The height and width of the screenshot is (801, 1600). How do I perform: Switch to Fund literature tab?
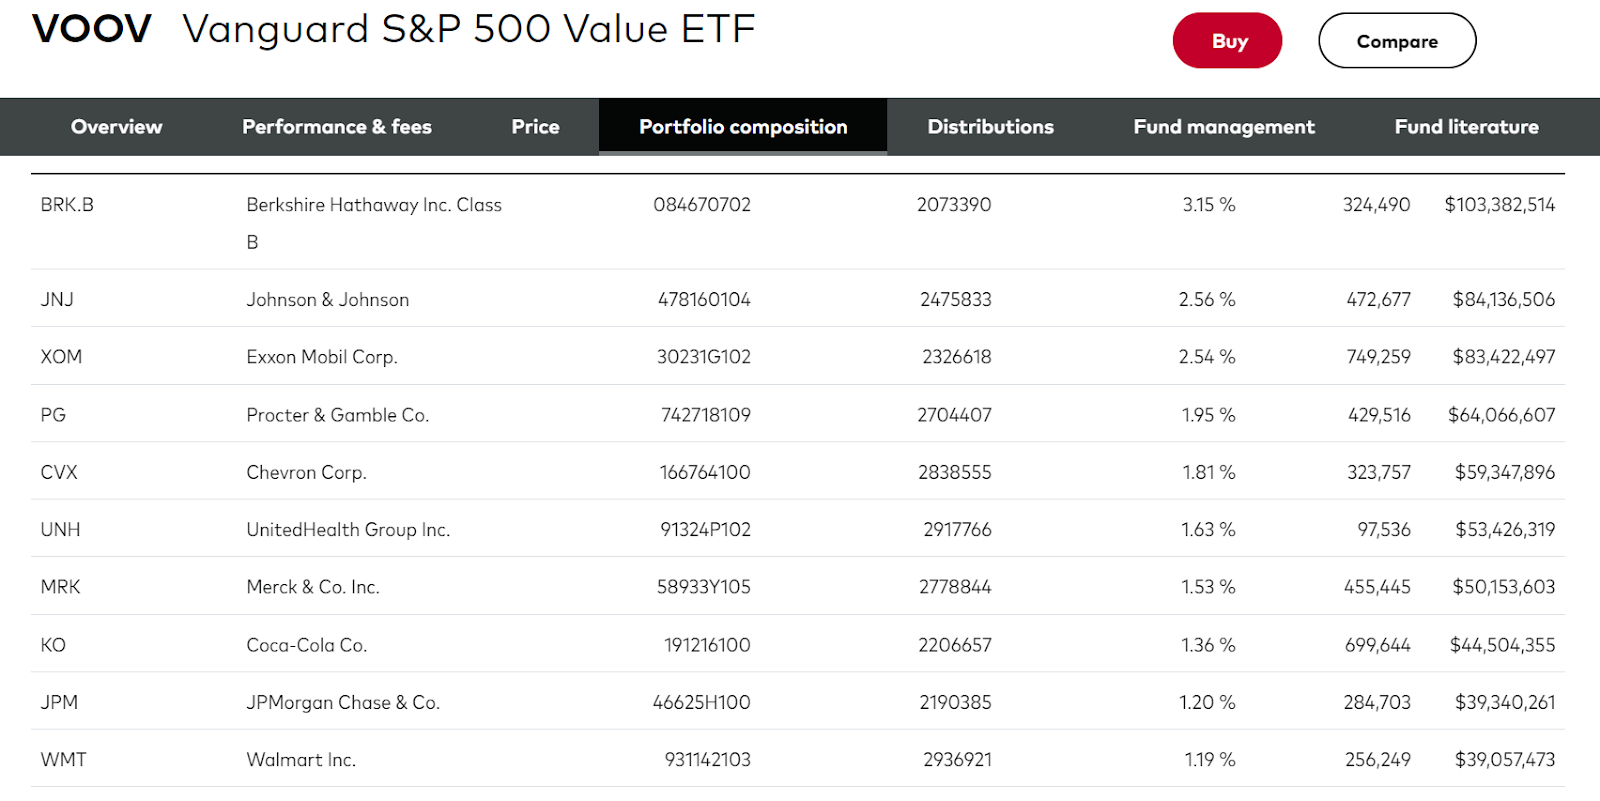[x=1466, y=127]
